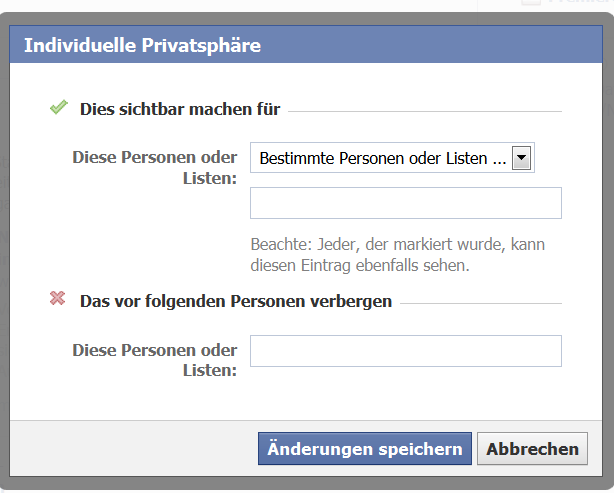
Task: Click "Diese Personen oder Listen:" label in the hide section
Action: [155, 360]
